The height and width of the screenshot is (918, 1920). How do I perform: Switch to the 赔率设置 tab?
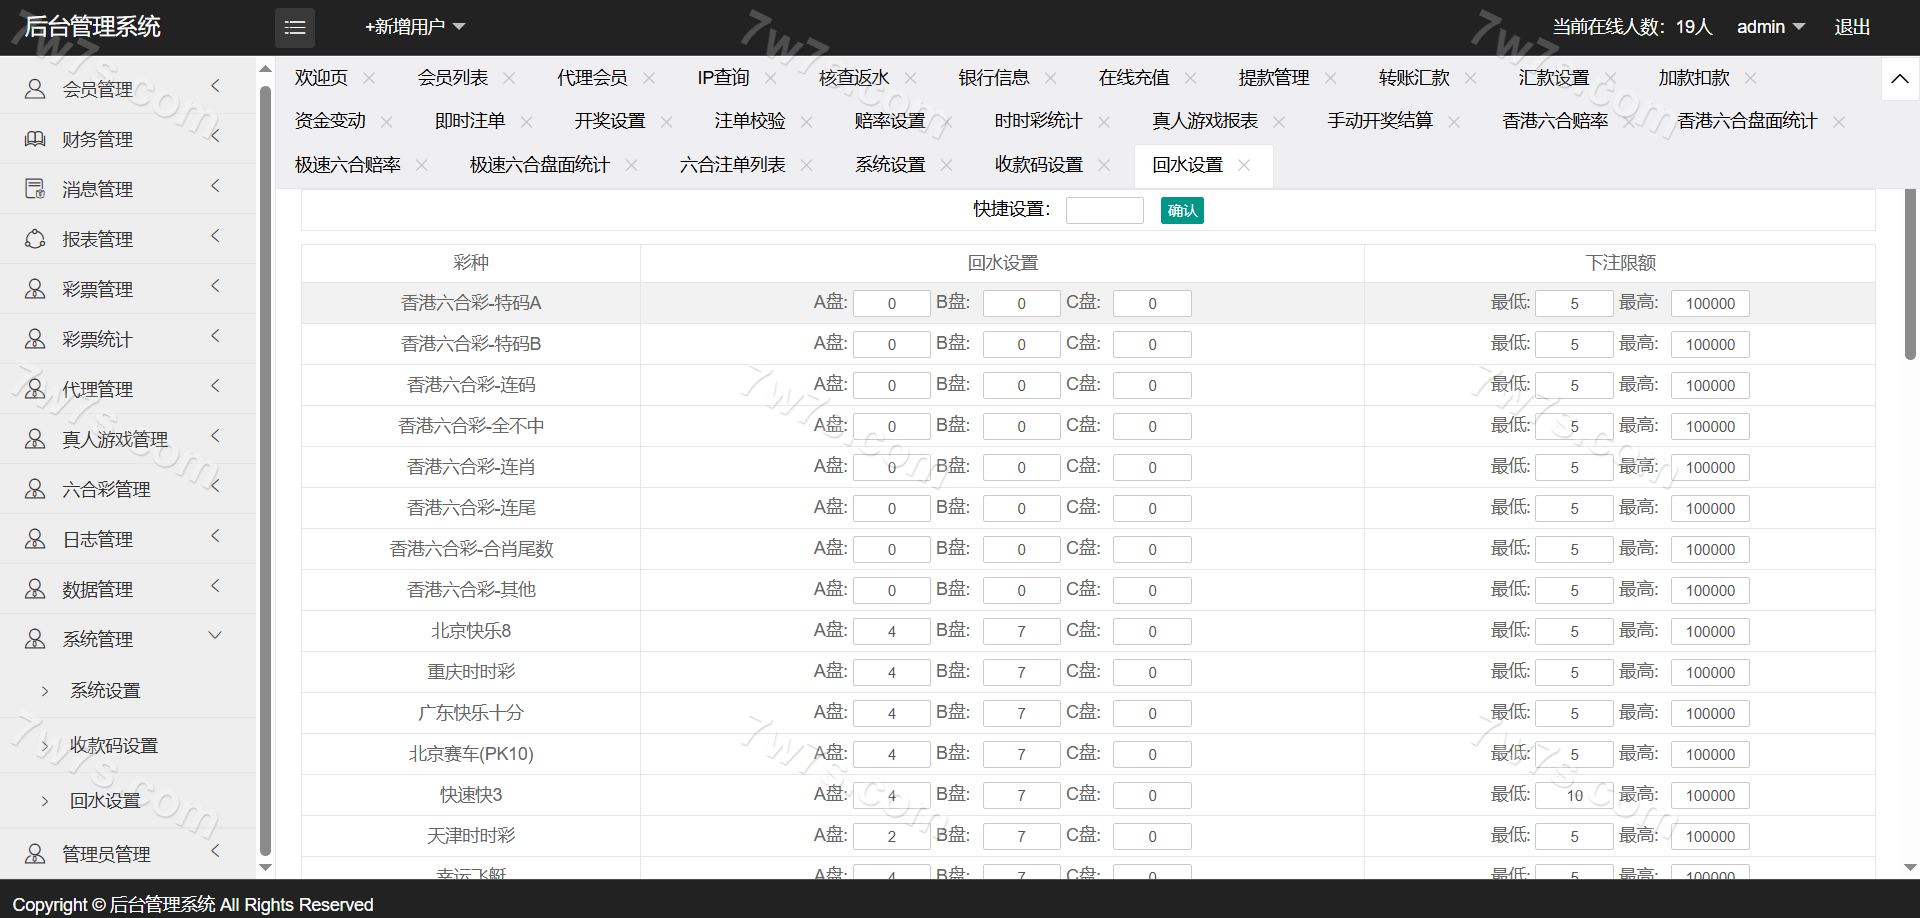pos(890,121)
